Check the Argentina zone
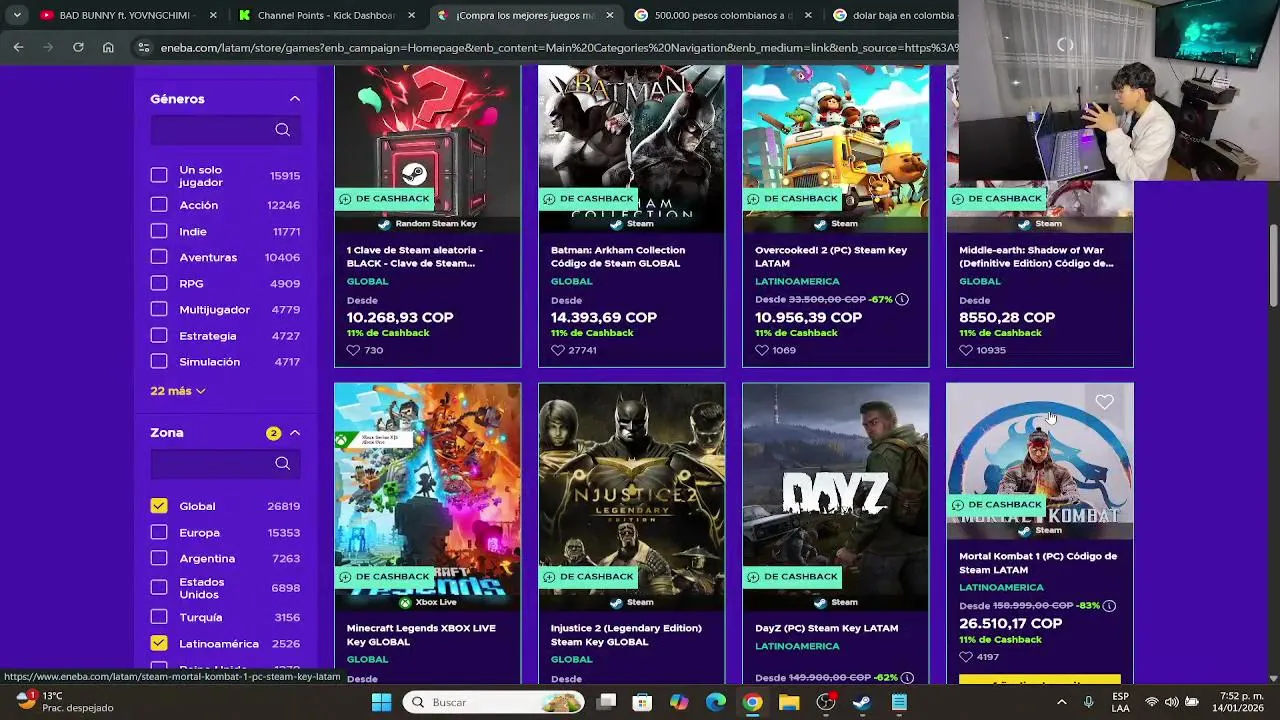Screen dimensions: 1280x720 tap(159, 558)
